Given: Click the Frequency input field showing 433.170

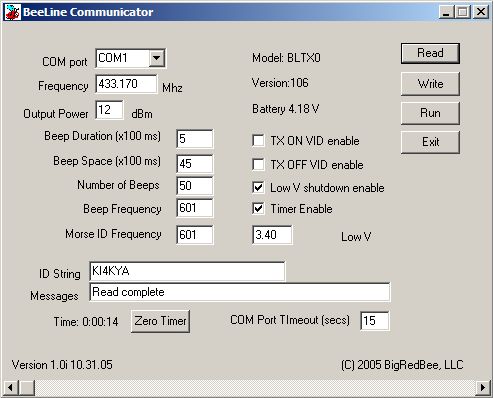Looking at the screenshot, I should point(126,84).
